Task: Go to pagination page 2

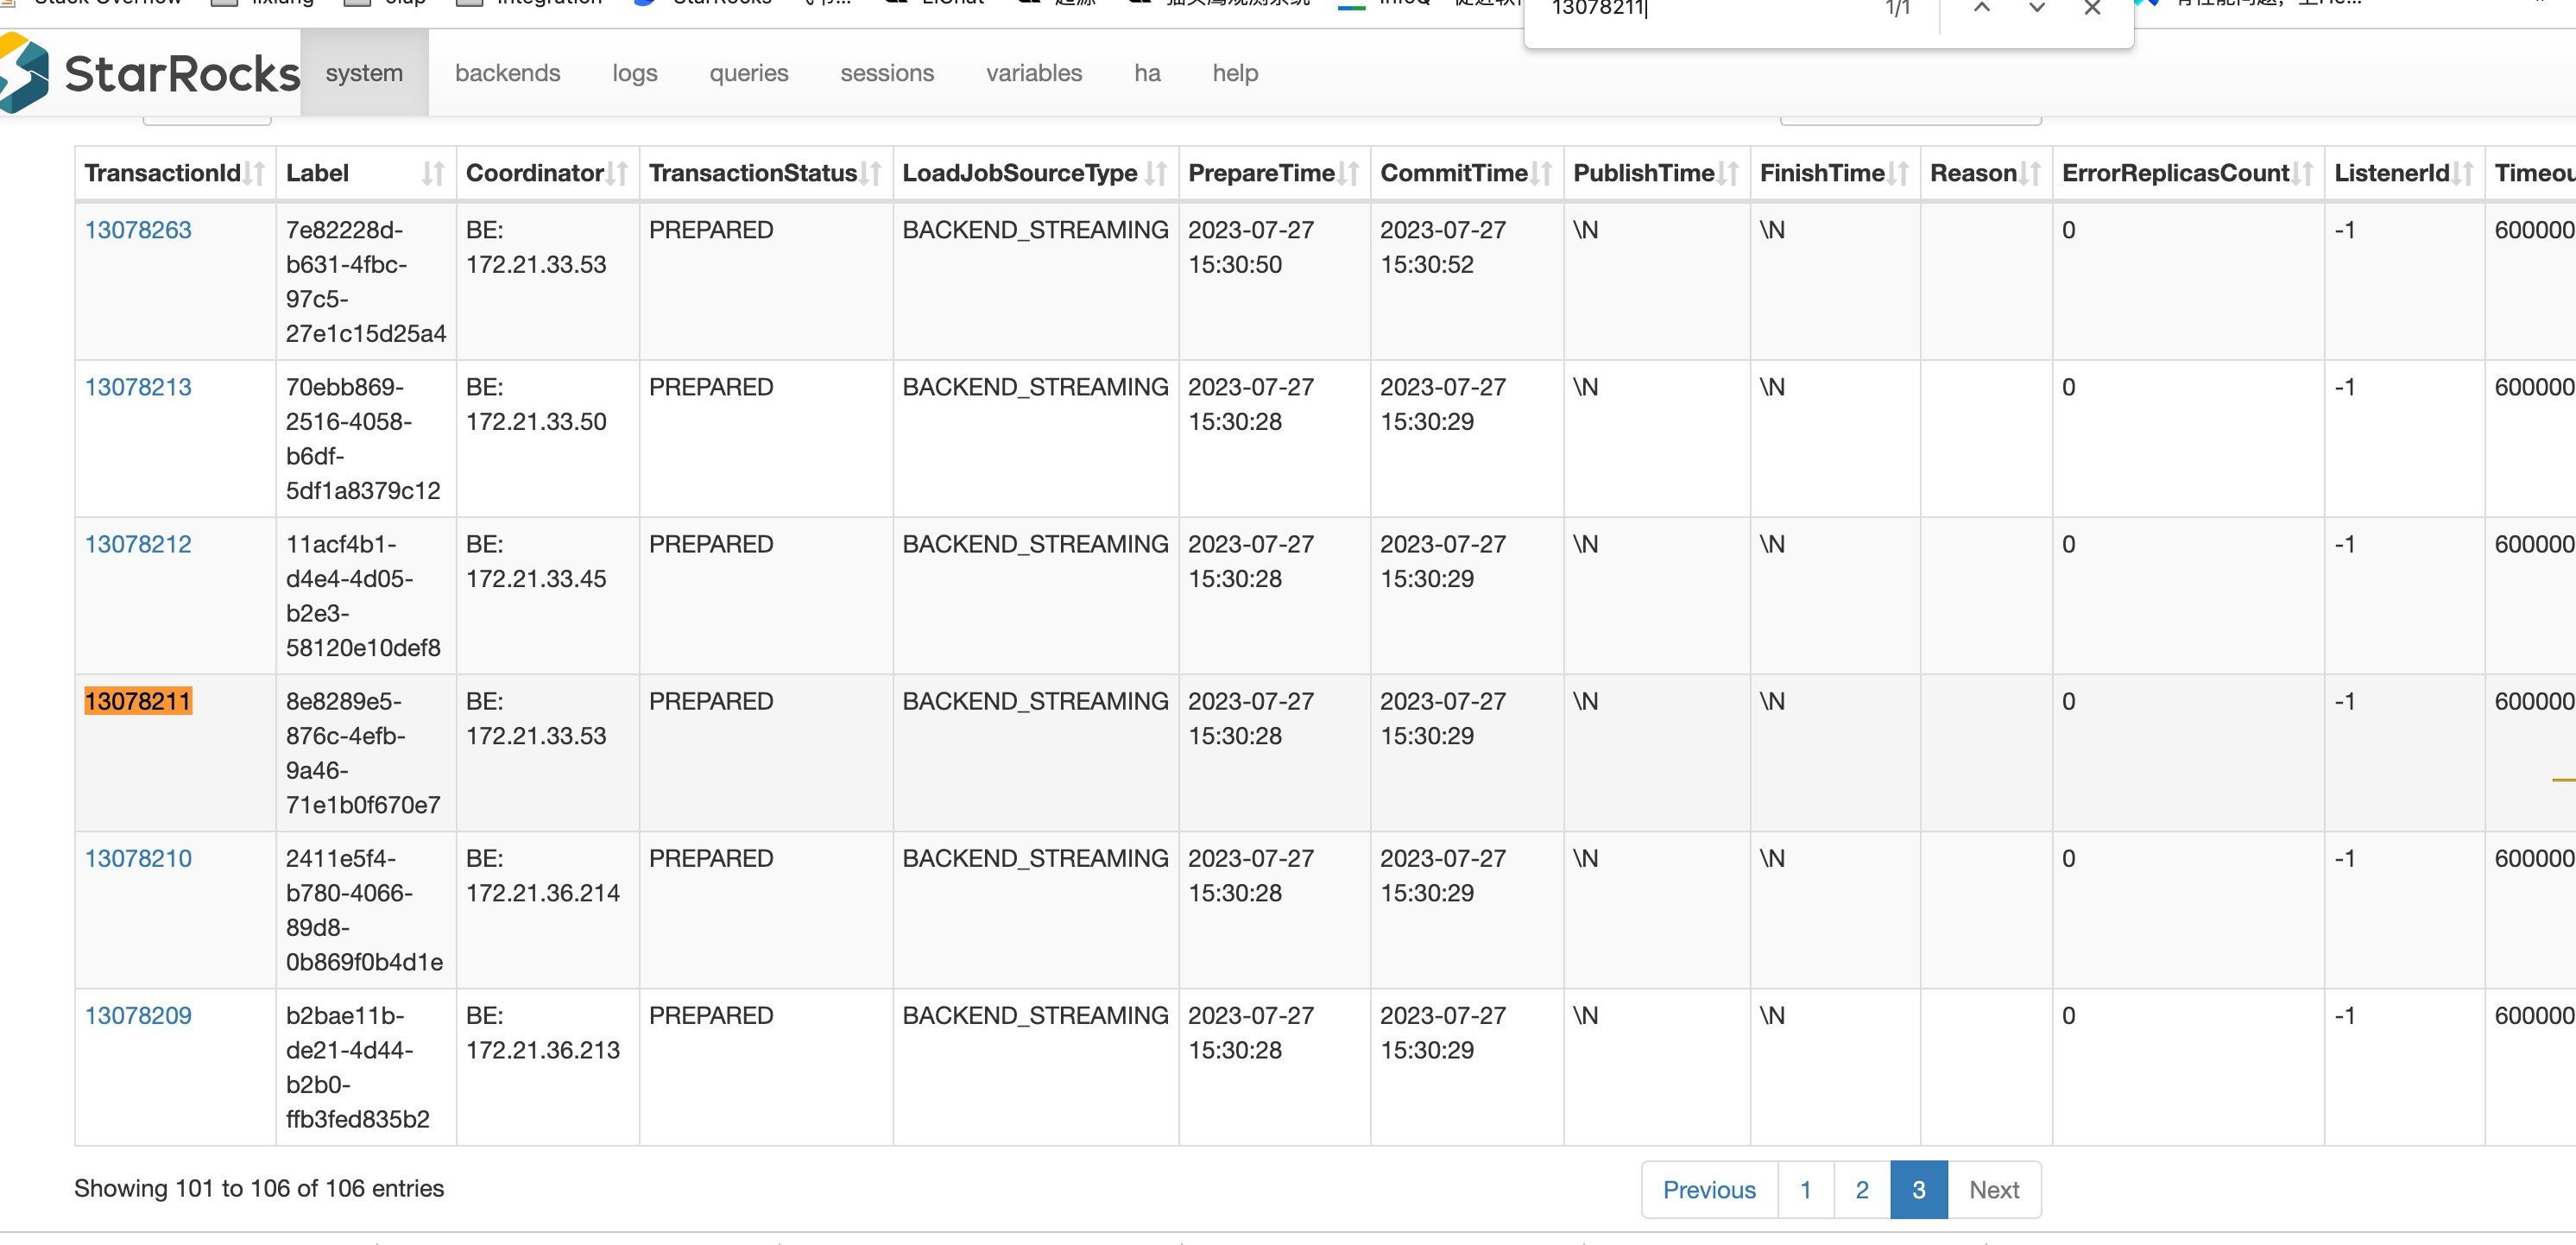Action: click(x=1861, y=1189)
